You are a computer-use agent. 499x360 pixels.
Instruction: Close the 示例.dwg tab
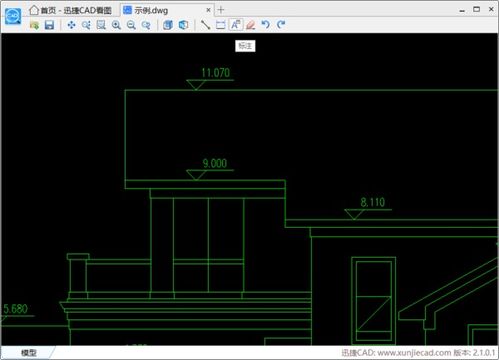point(208,10)
